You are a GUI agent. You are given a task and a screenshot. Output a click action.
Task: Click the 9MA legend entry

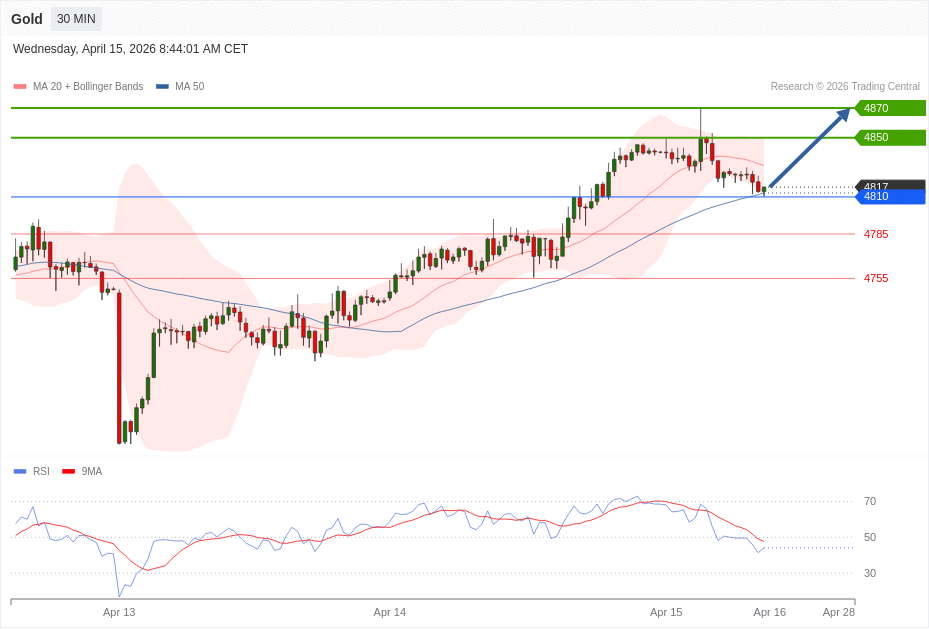pos(92,471)
